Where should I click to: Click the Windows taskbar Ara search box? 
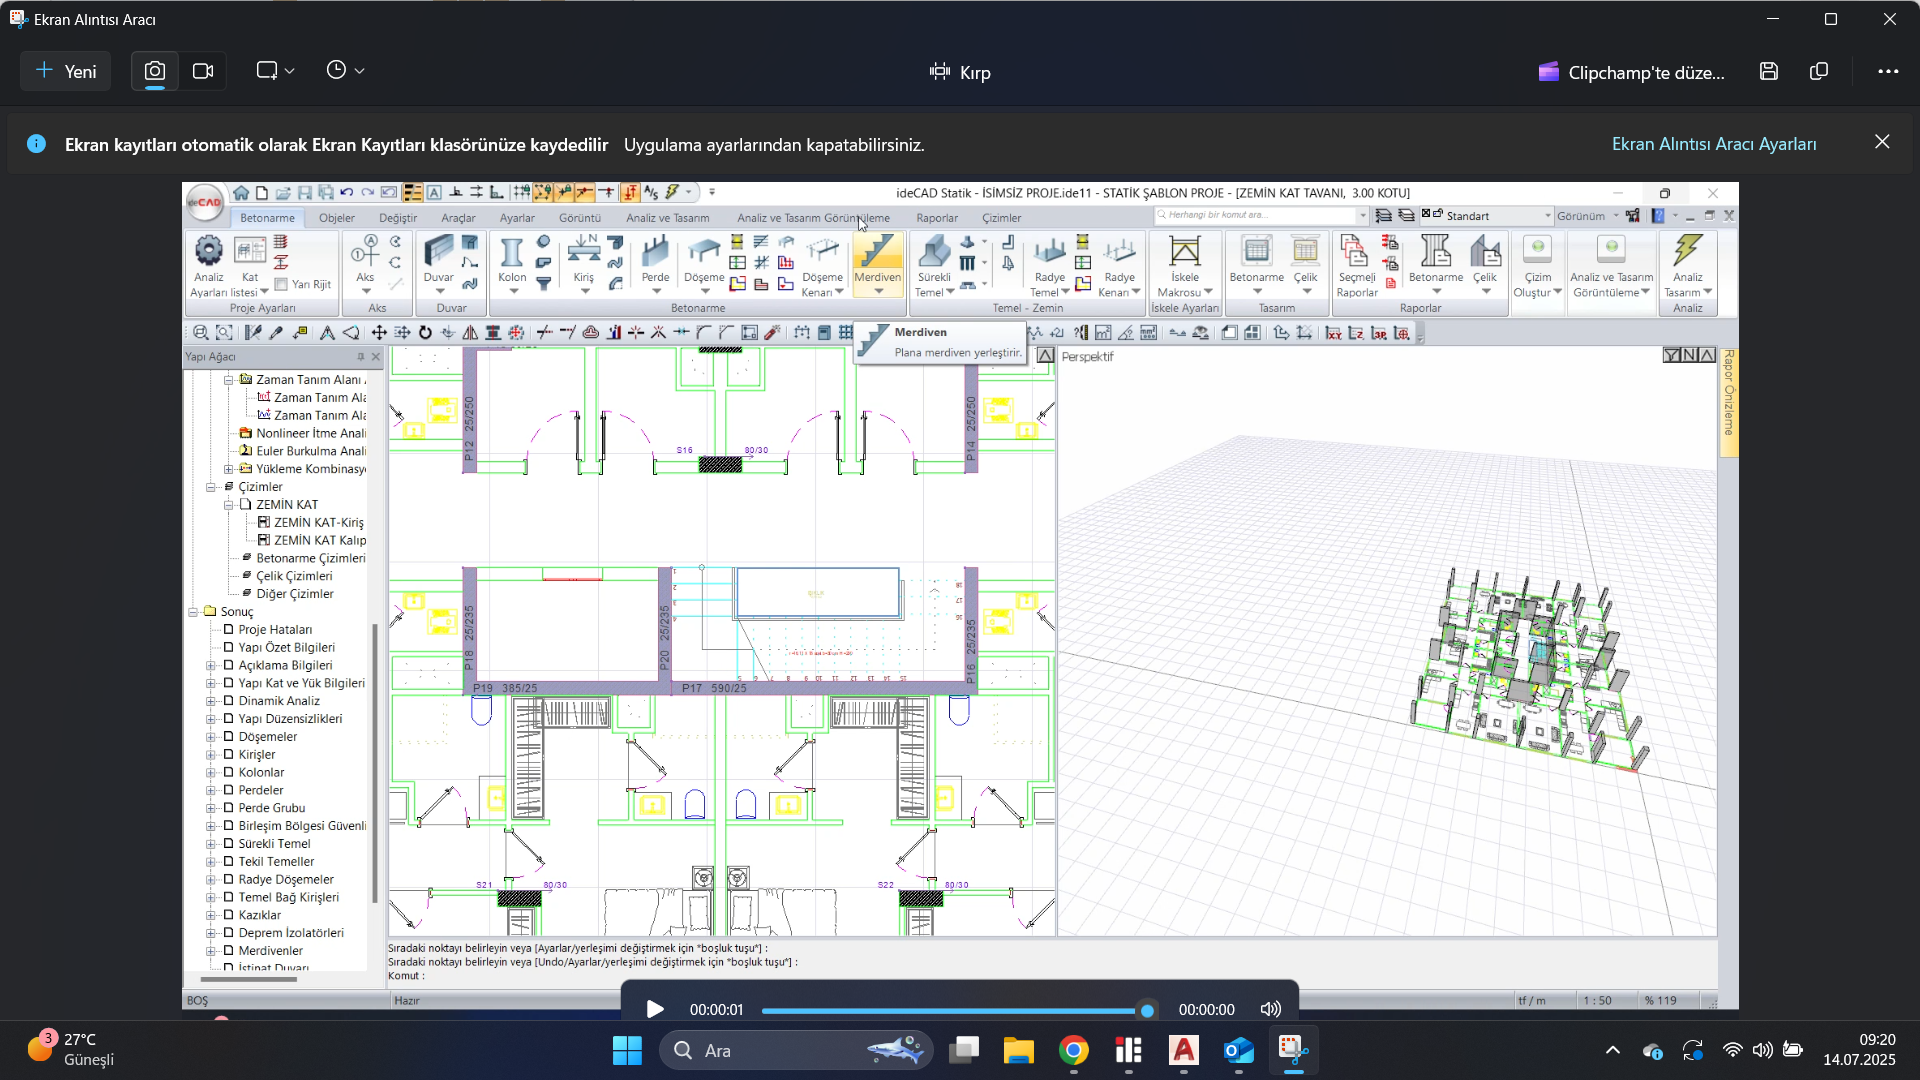click(797, 1051)
